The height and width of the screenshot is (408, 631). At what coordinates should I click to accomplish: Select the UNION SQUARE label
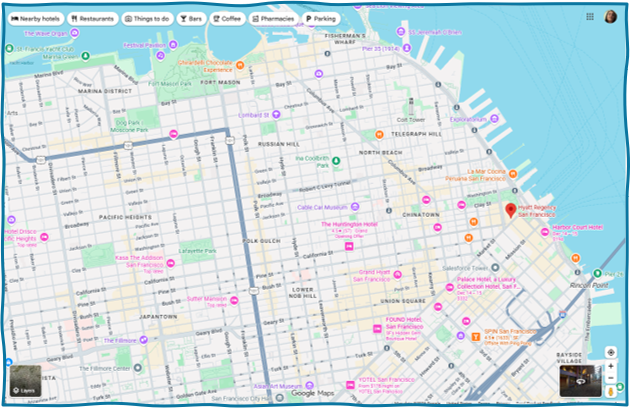(x=403, y=301)
